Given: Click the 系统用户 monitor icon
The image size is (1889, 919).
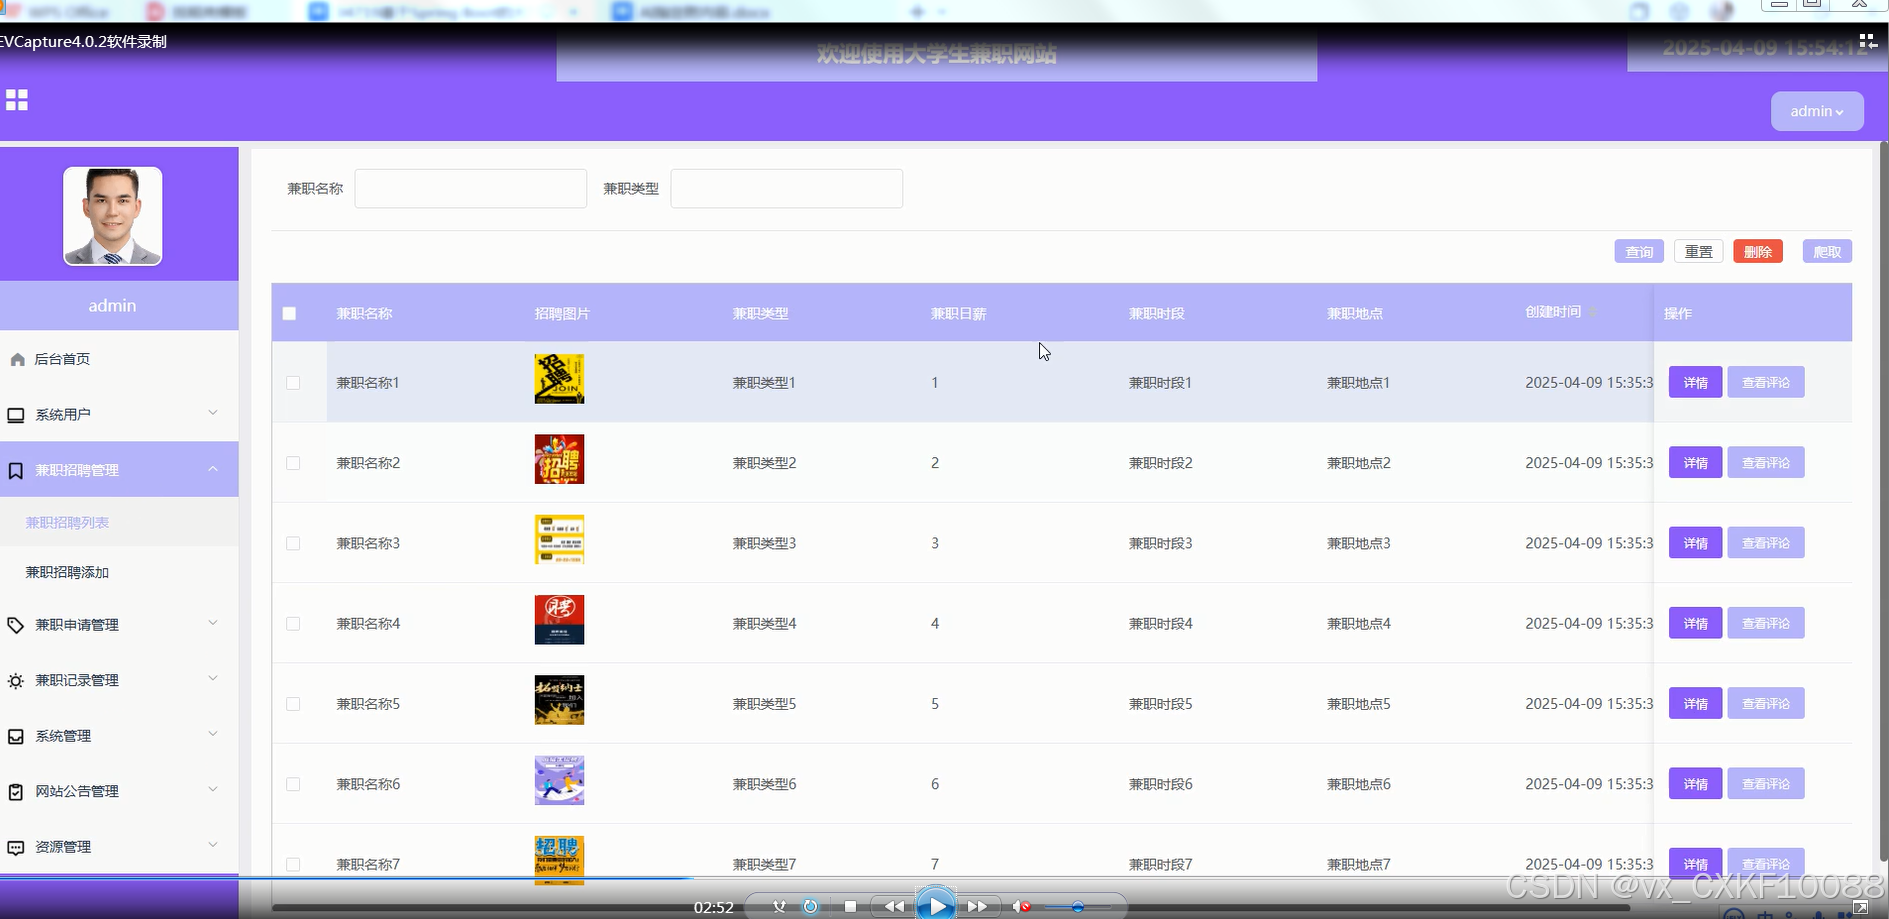Looking at the screenshot, I should (16, 415).
